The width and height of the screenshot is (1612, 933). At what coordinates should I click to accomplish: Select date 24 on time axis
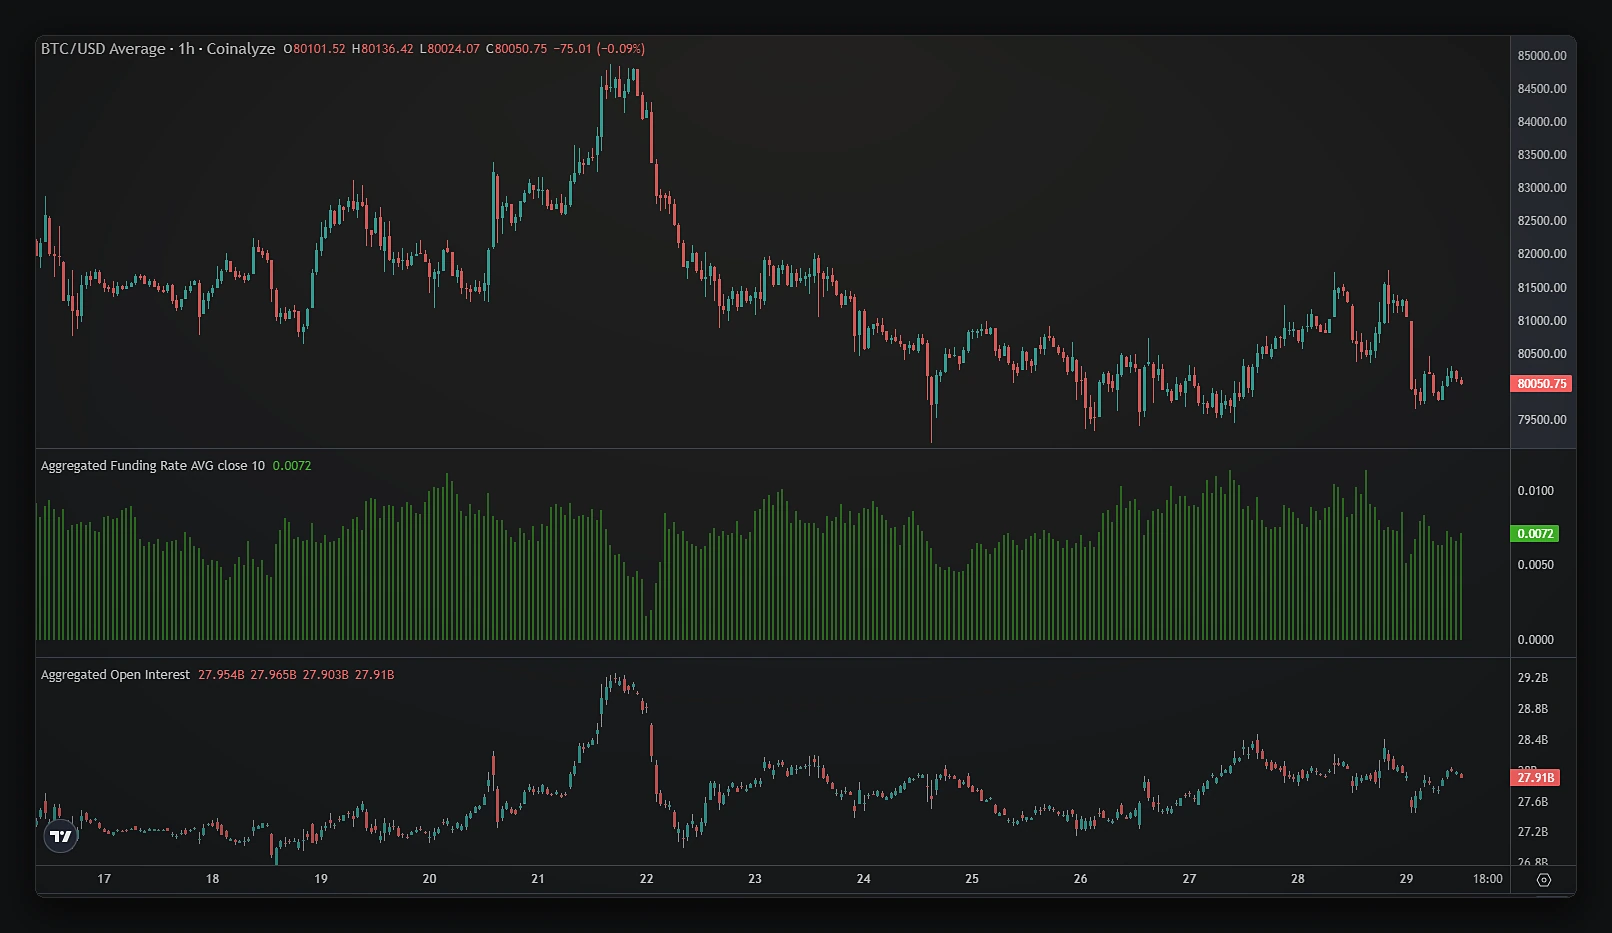pos(864,879)
